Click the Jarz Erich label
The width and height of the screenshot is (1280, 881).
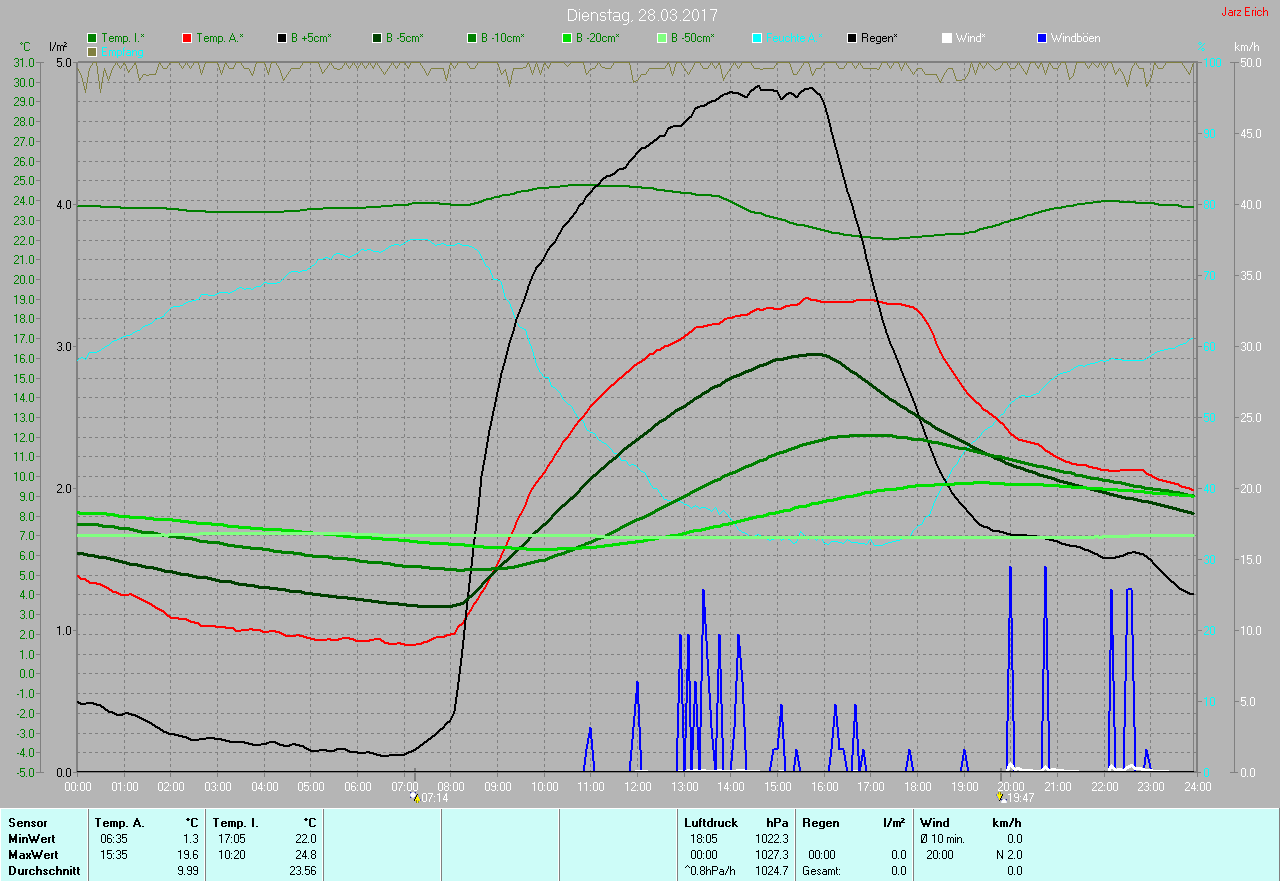[x=1244, y=12]
